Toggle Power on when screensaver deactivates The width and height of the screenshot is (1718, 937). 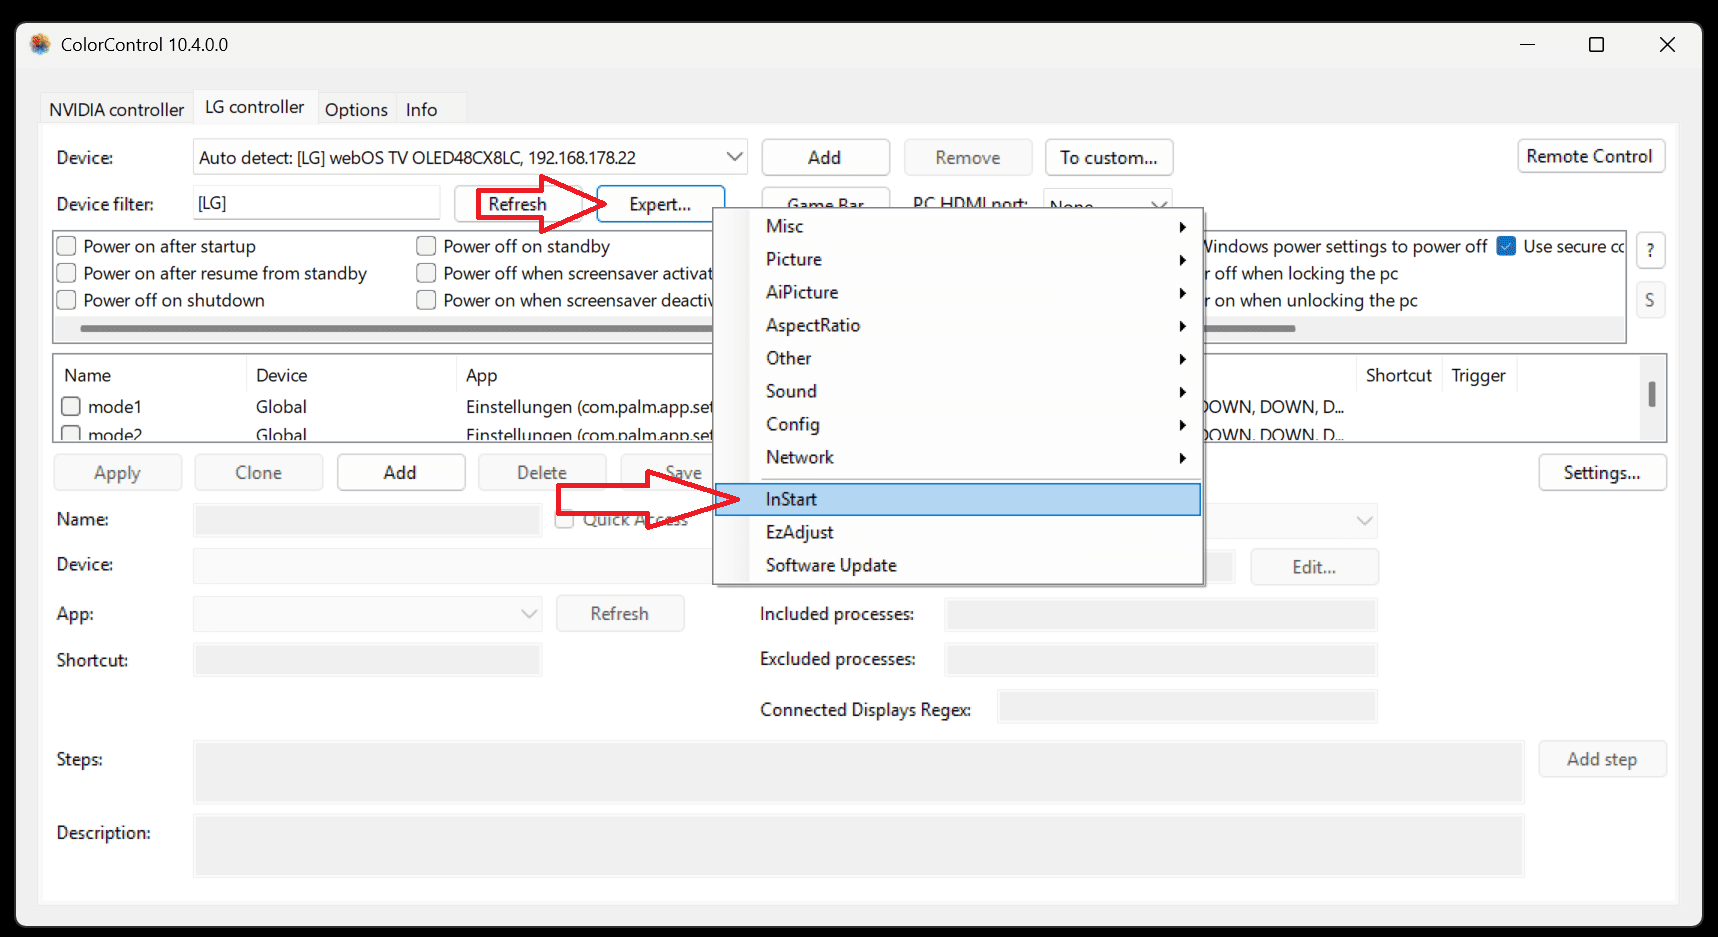[426, 300]
